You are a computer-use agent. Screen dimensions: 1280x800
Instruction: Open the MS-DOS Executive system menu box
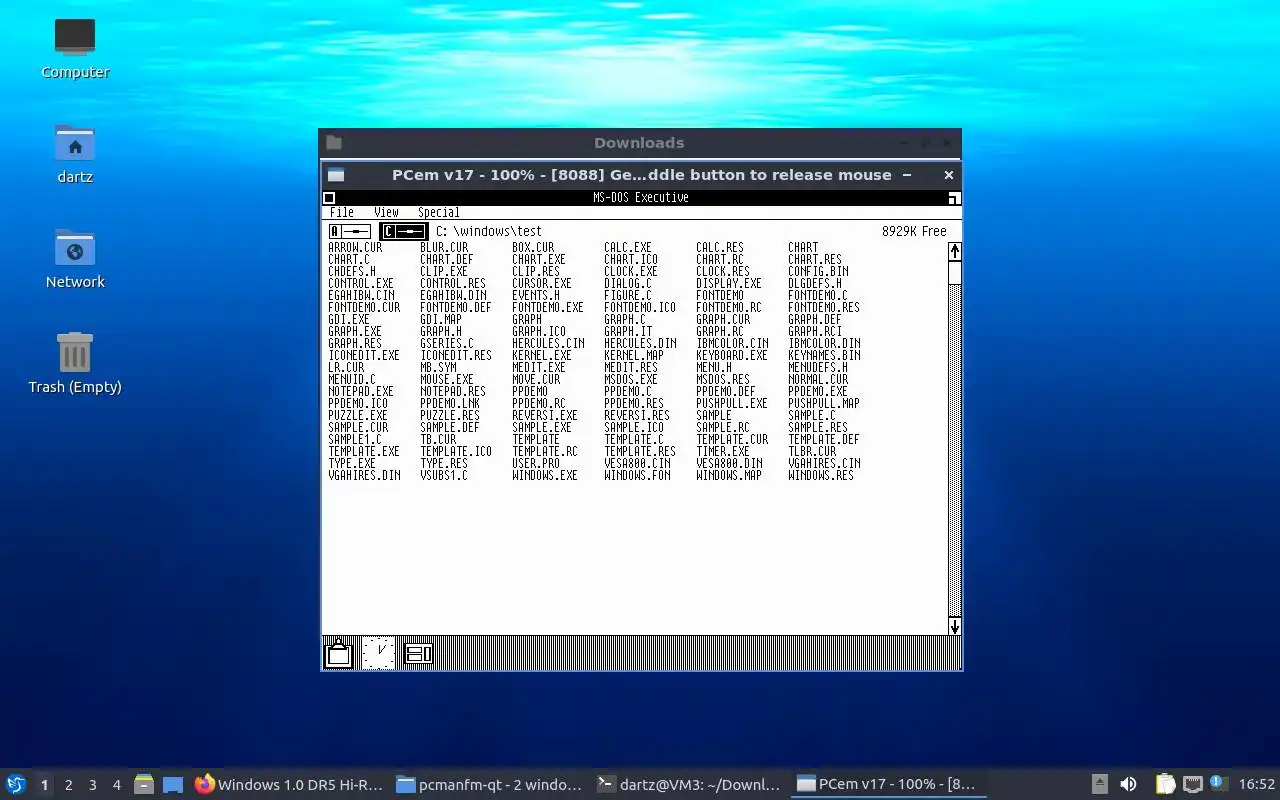tap(329, 198)
